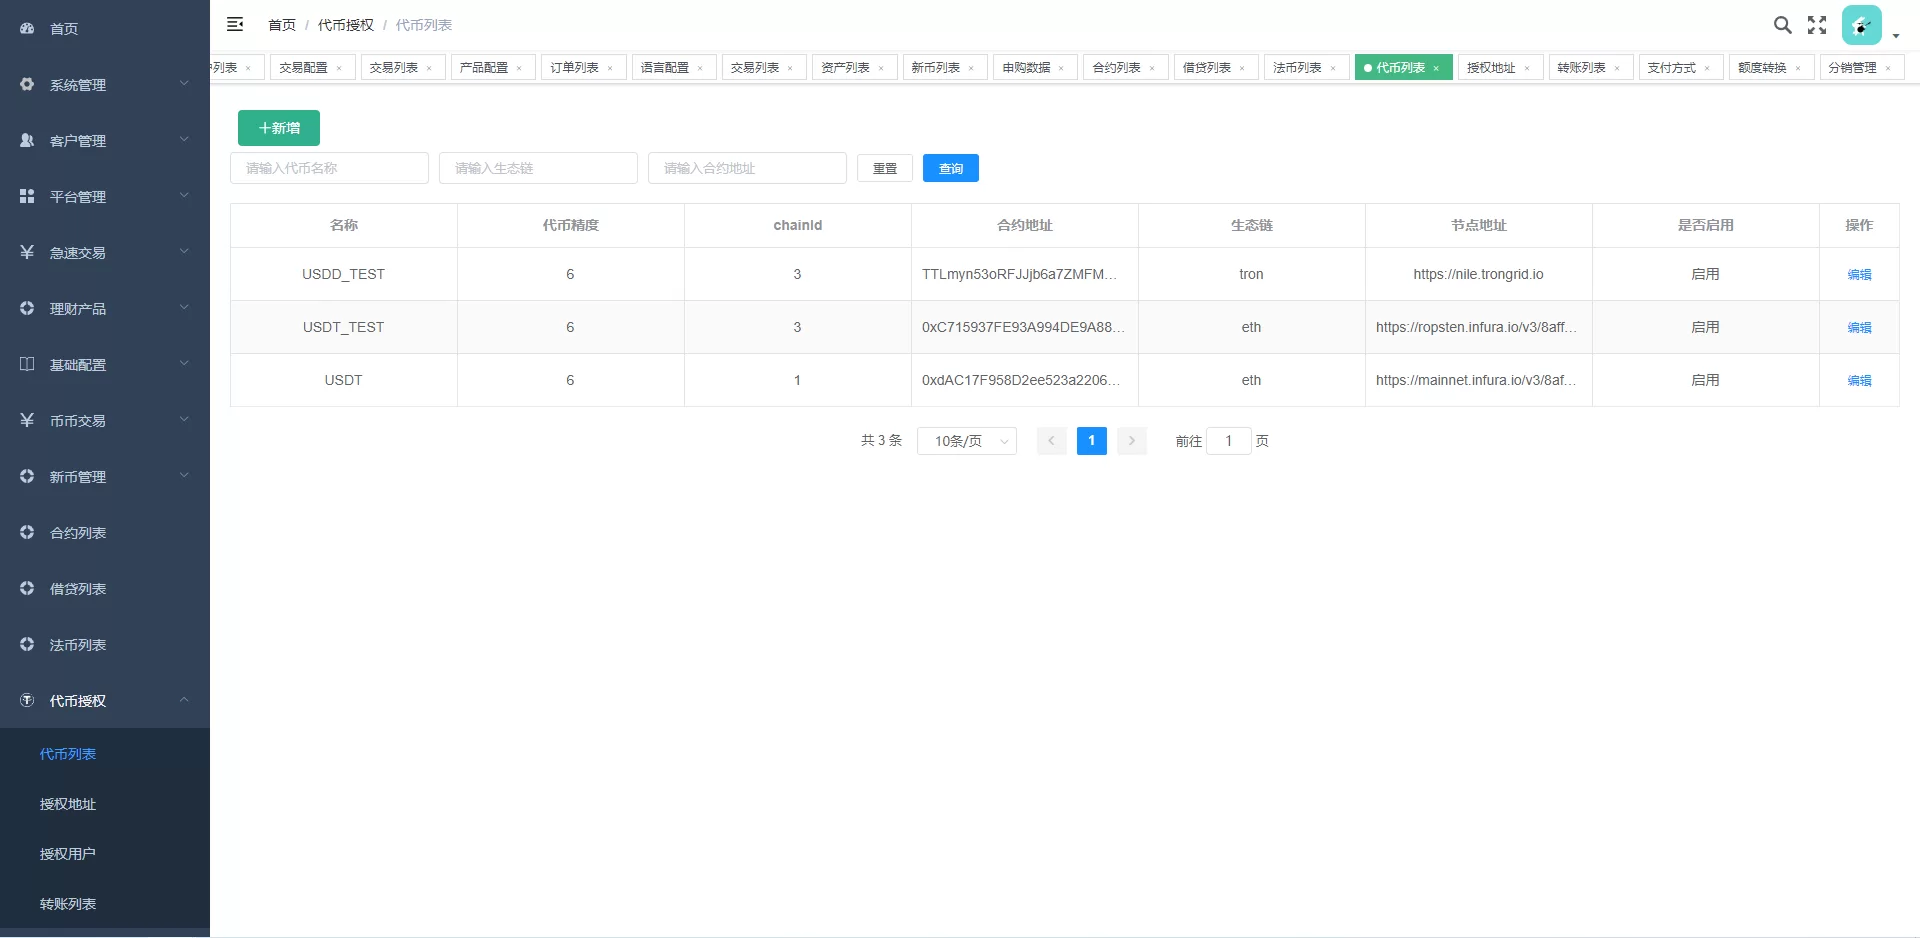
Task: Open the 10条/页 page size dropdown
Action: 966,440
